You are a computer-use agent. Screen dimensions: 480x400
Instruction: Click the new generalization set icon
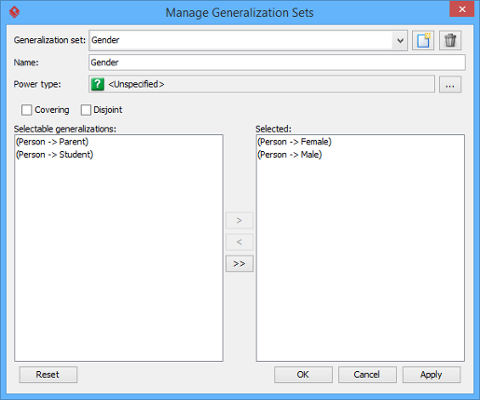pos(423,41)
